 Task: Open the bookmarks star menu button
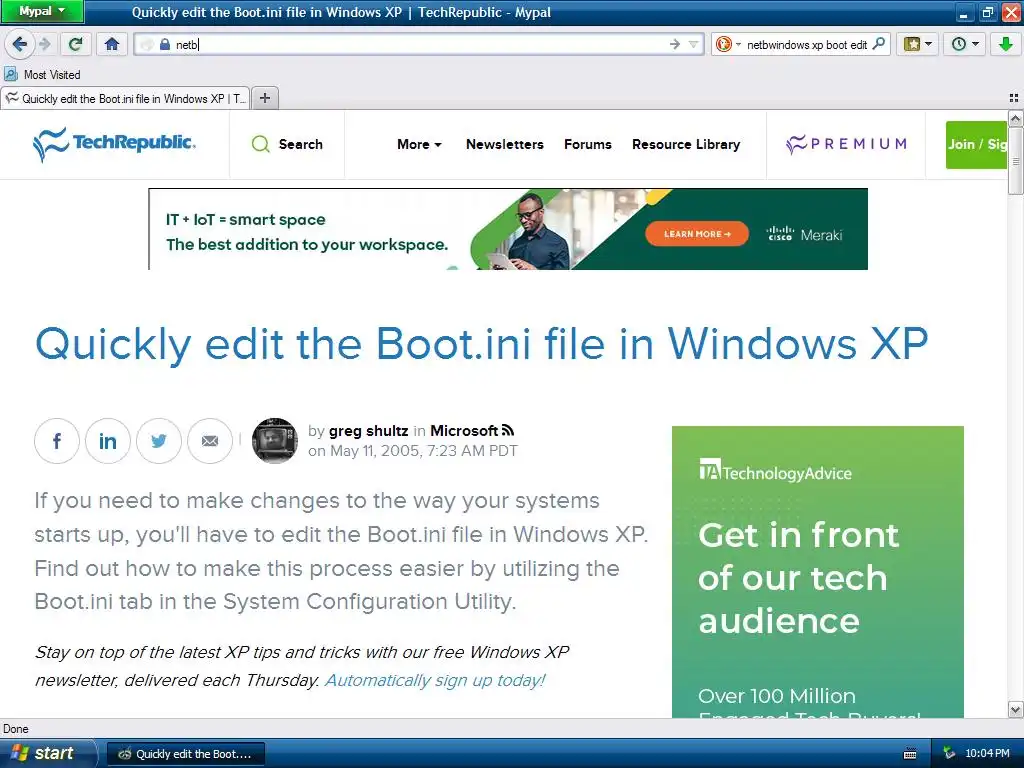917,44
